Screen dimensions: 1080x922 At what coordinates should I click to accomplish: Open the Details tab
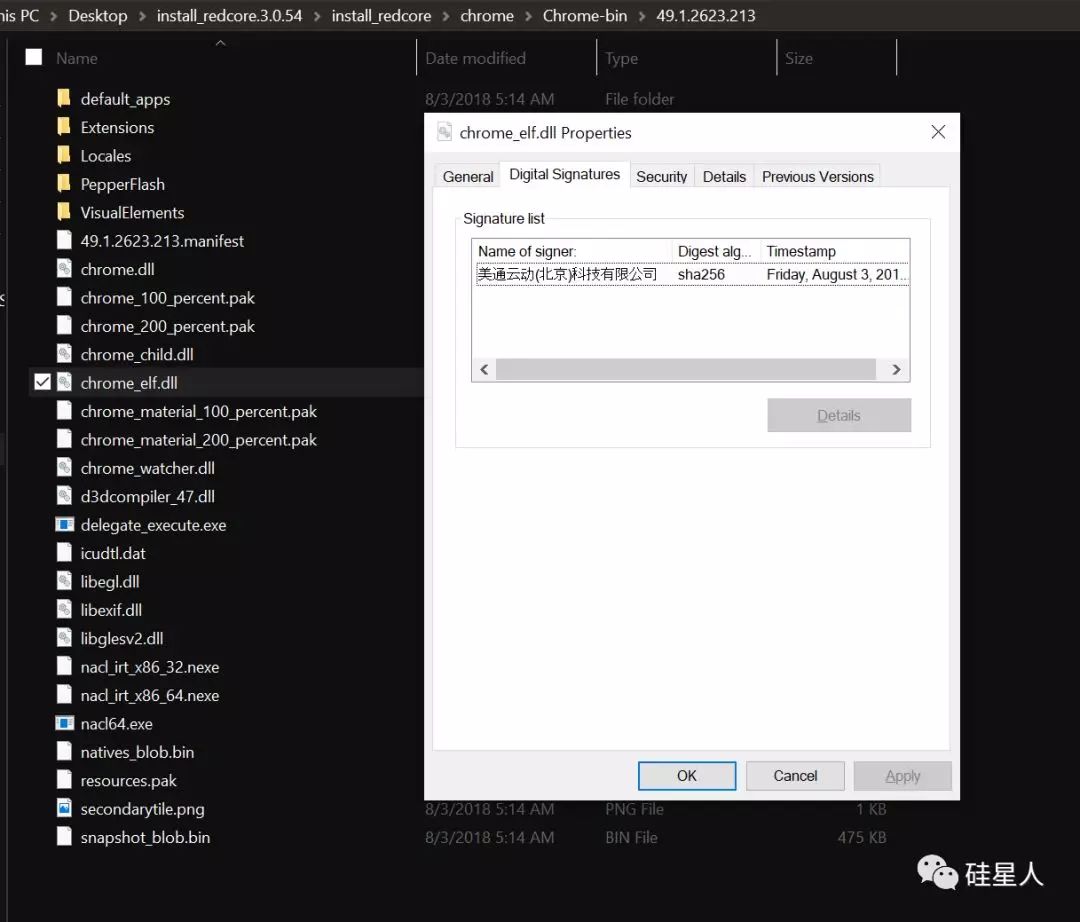(724, 176)
